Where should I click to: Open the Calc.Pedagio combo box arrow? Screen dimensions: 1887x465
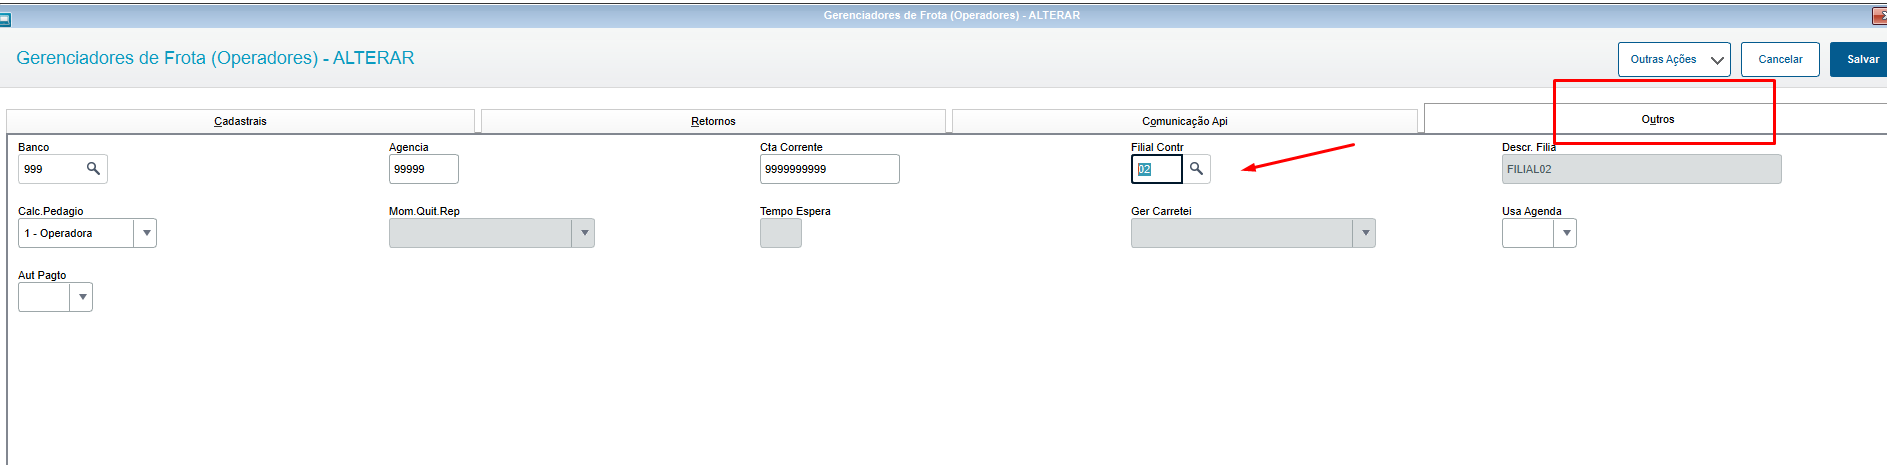(x=146, y=233)
